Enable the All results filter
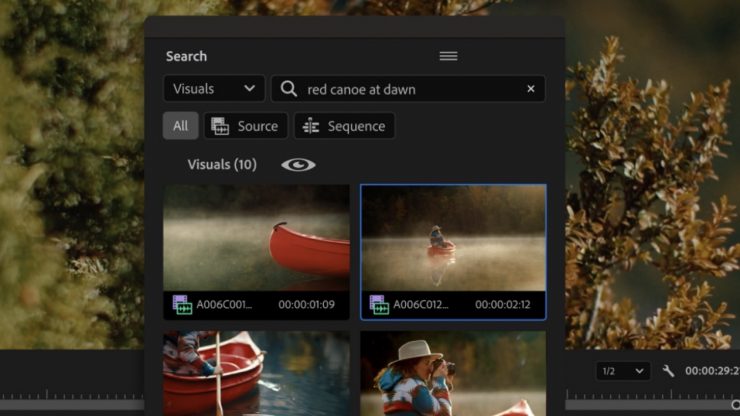The width and height of the screenshot is (740, 416). pos(180,126)
